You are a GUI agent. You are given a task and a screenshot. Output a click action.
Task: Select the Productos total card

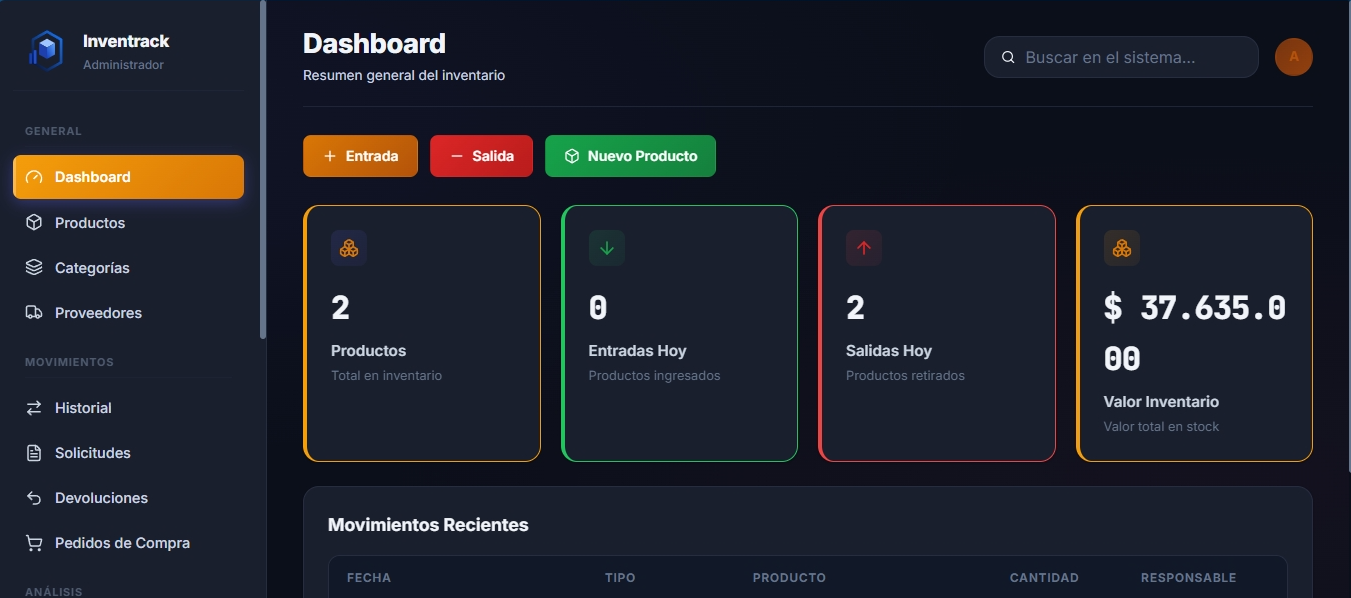coord(422,333)
